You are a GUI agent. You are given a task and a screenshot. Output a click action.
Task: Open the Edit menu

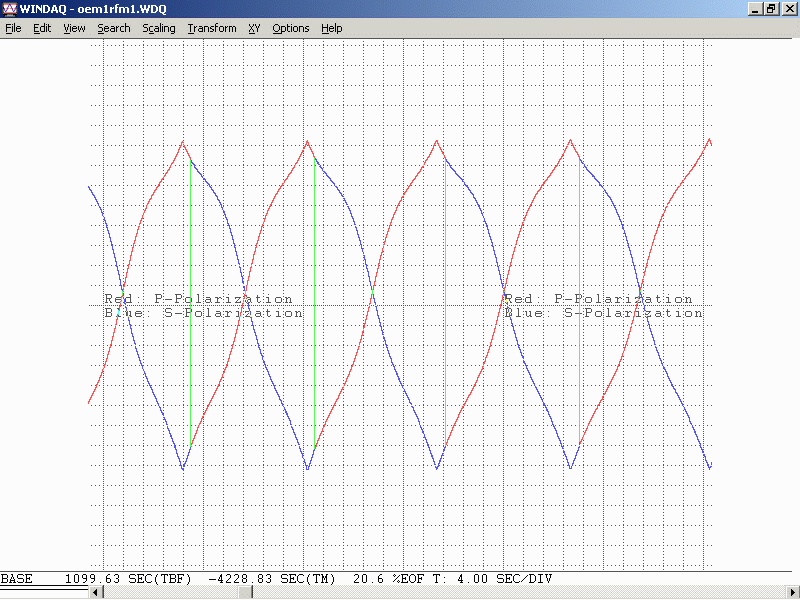[42, 28]
